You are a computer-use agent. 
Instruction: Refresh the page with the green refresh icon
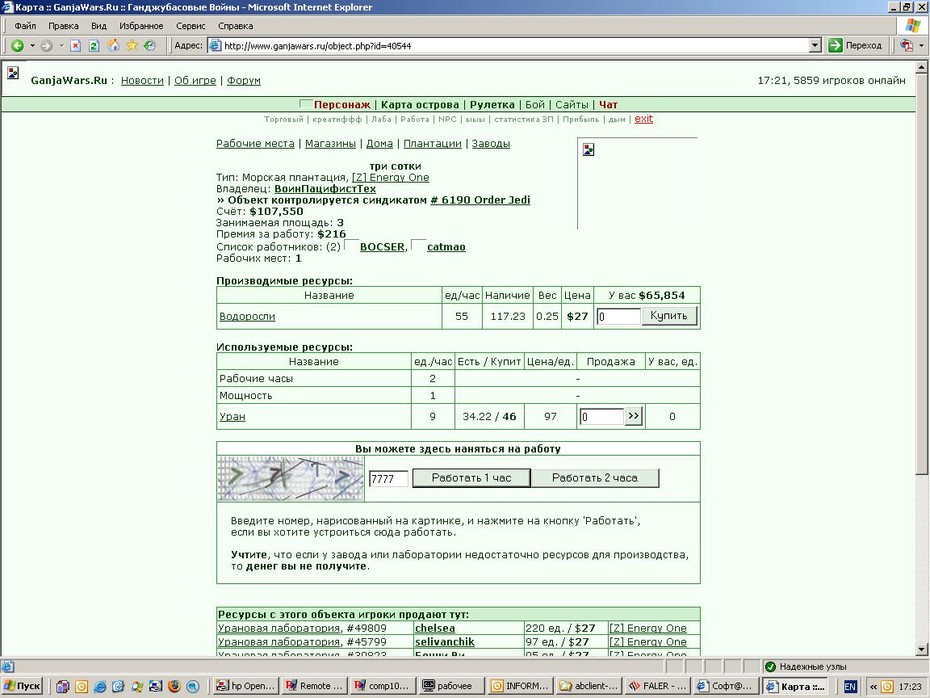coord(94,46)
